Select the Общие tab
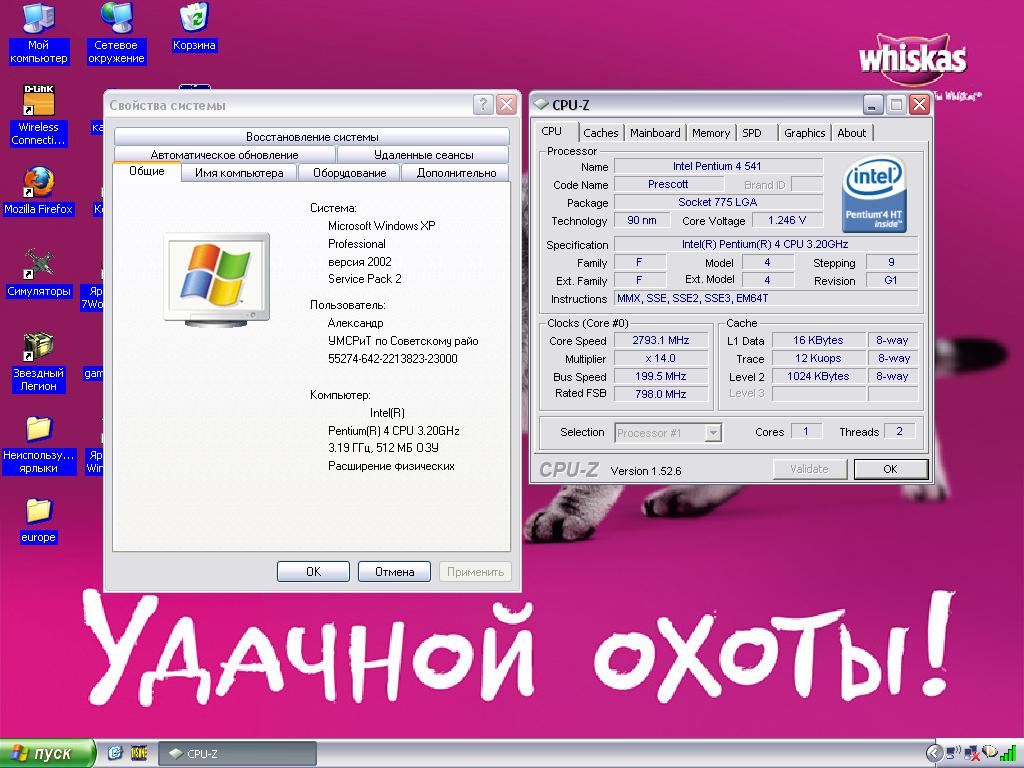Viewport: 1024px width, 768px height. click(x=146, y=171)
